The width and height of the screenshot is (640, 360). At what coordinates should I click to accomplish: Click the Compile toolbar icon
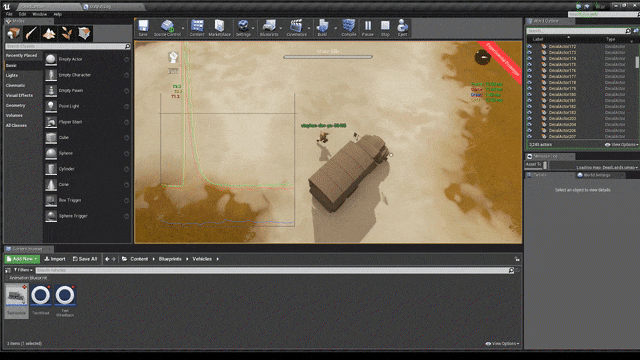point(349,28)
